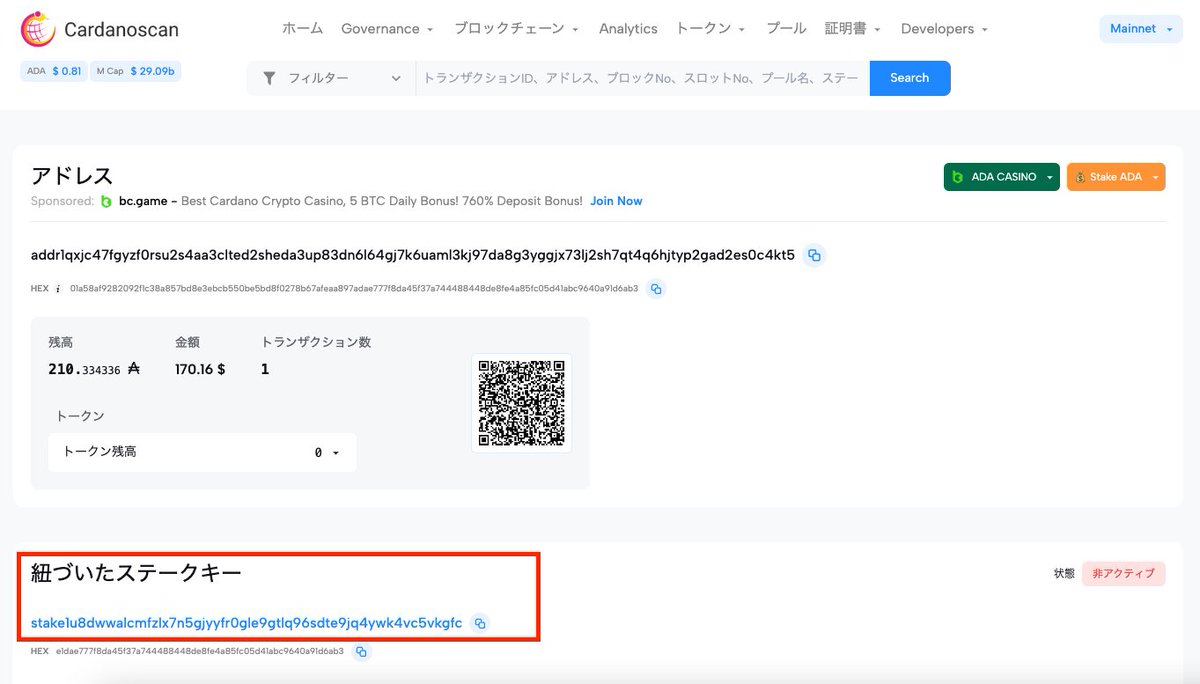Go to ホーム page
This screenshot has height=684, width=1200.
coord(302,29)
